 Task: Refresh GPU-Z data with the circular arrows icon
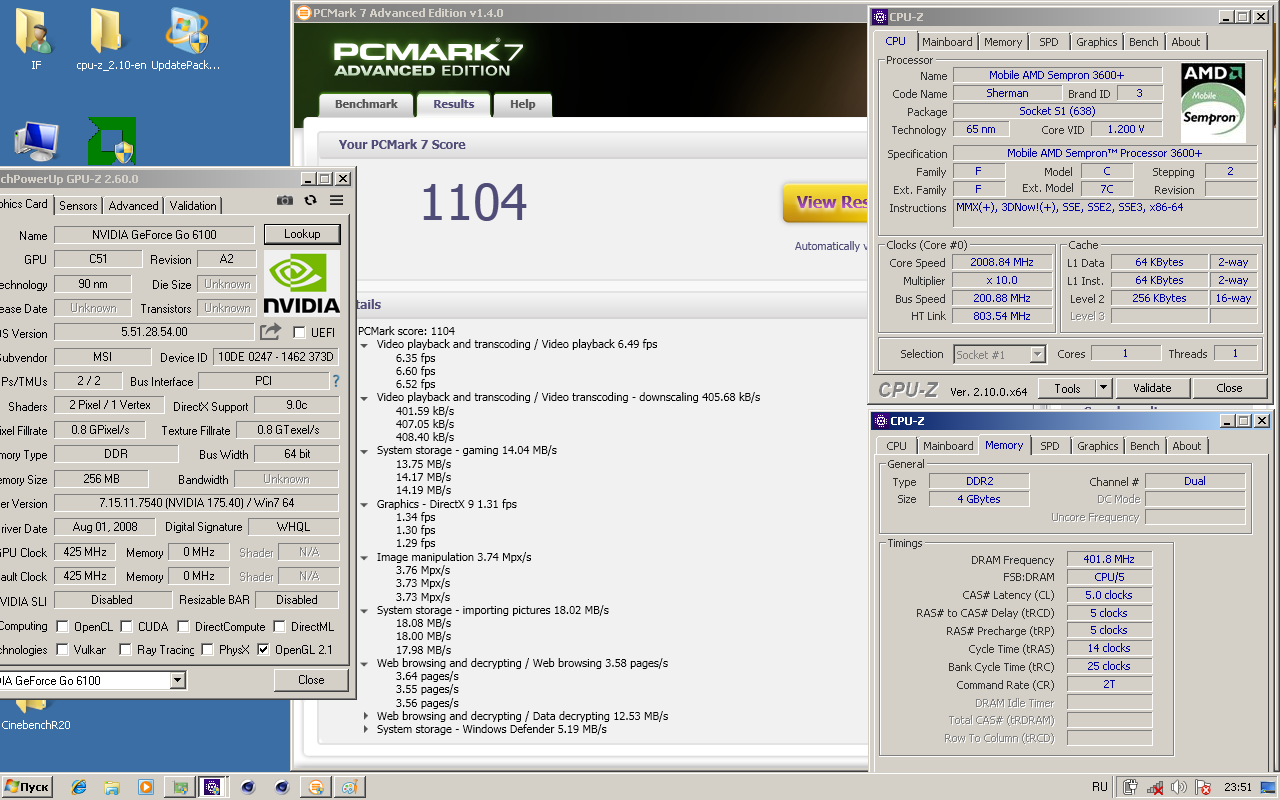tap(310, 200)
